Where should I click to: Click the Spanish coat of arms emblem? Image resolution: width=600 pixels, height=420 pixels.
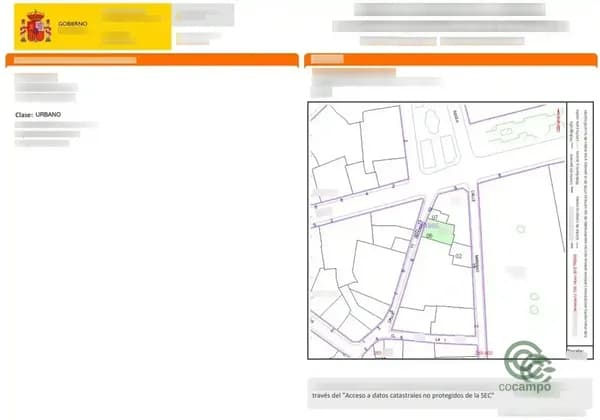click(x=36, y=27)
